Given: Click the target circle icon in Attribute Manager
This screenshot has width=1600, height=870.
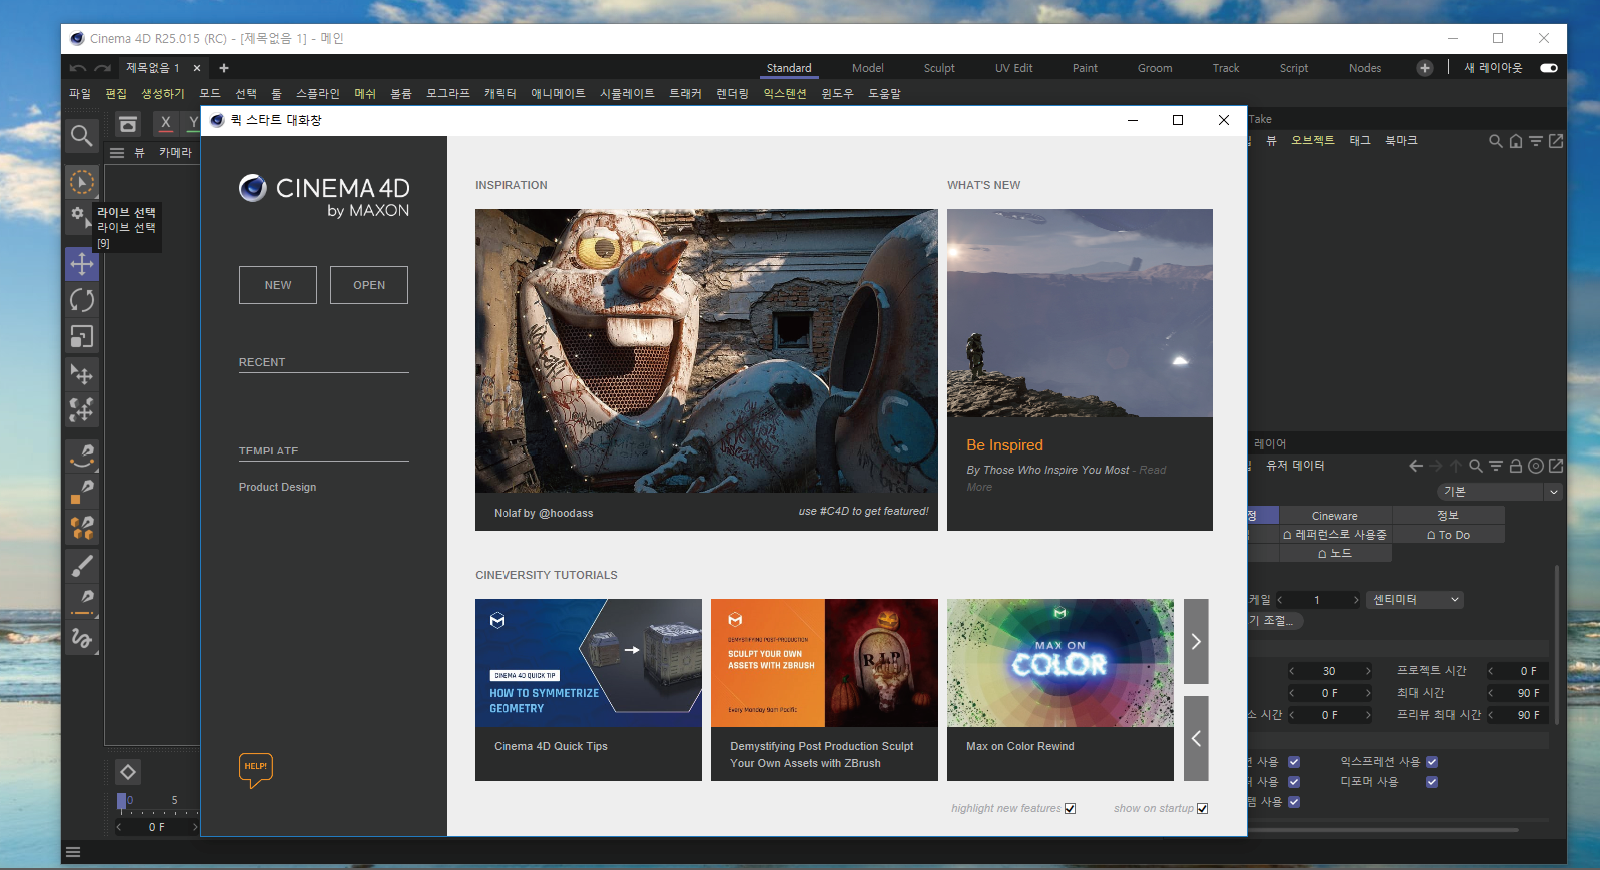Looking at the screenshot, I should point(1536,466).
